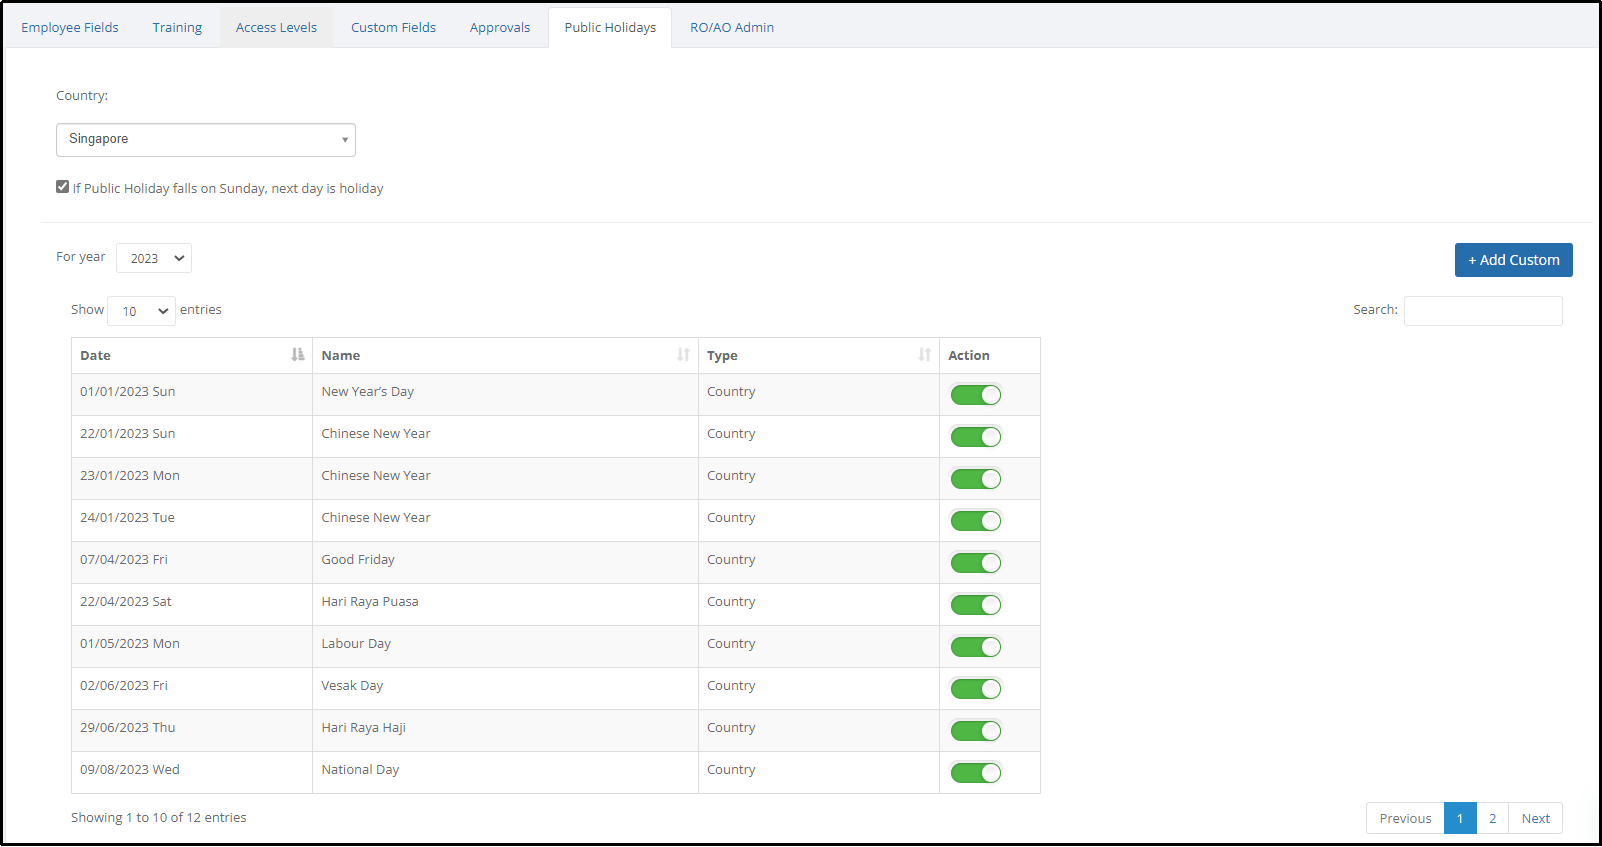Image resolution: width=1602 pixels, height=847 pixels.
Task: Click Next pagination button
Action: (x=1535, y=818)
